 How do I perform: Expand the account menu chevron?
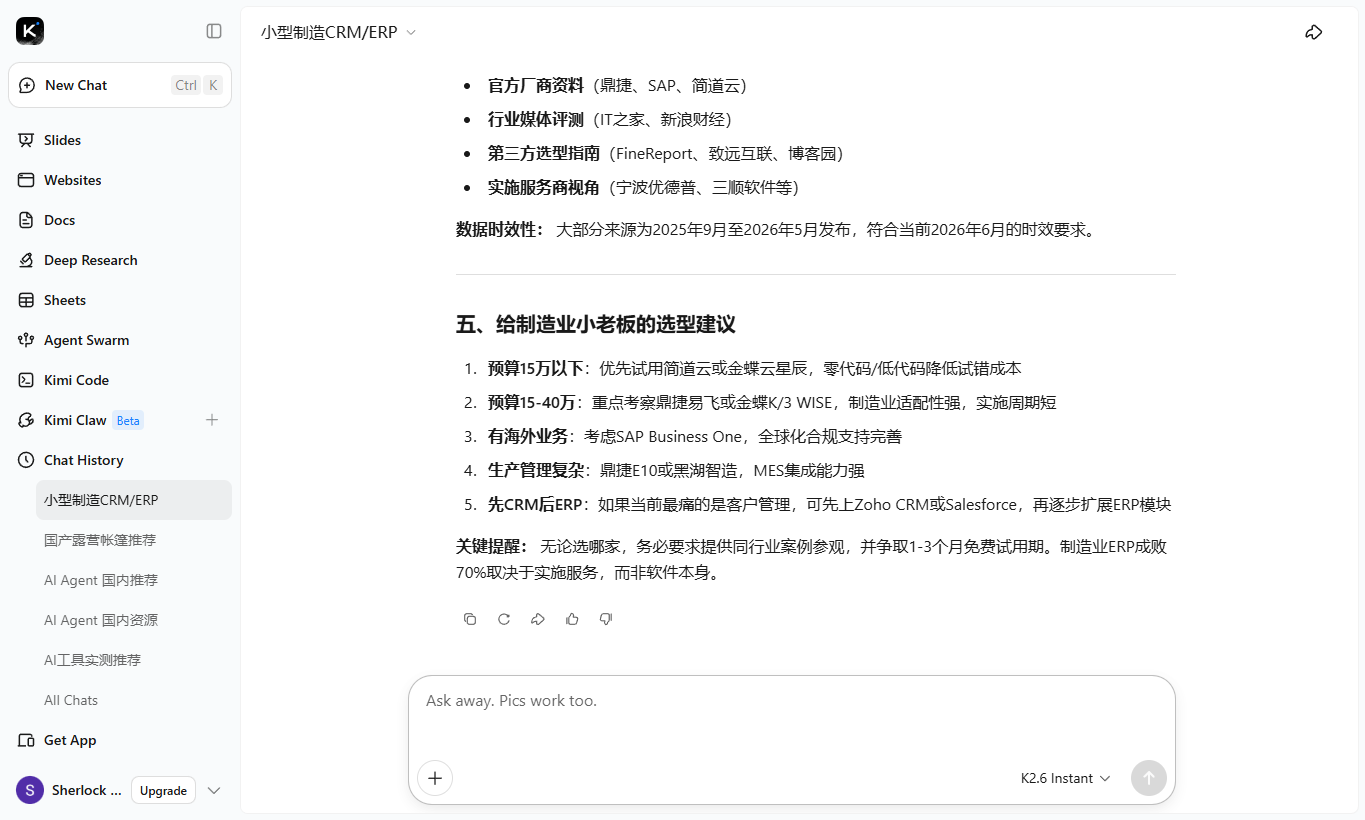[214, 790]
